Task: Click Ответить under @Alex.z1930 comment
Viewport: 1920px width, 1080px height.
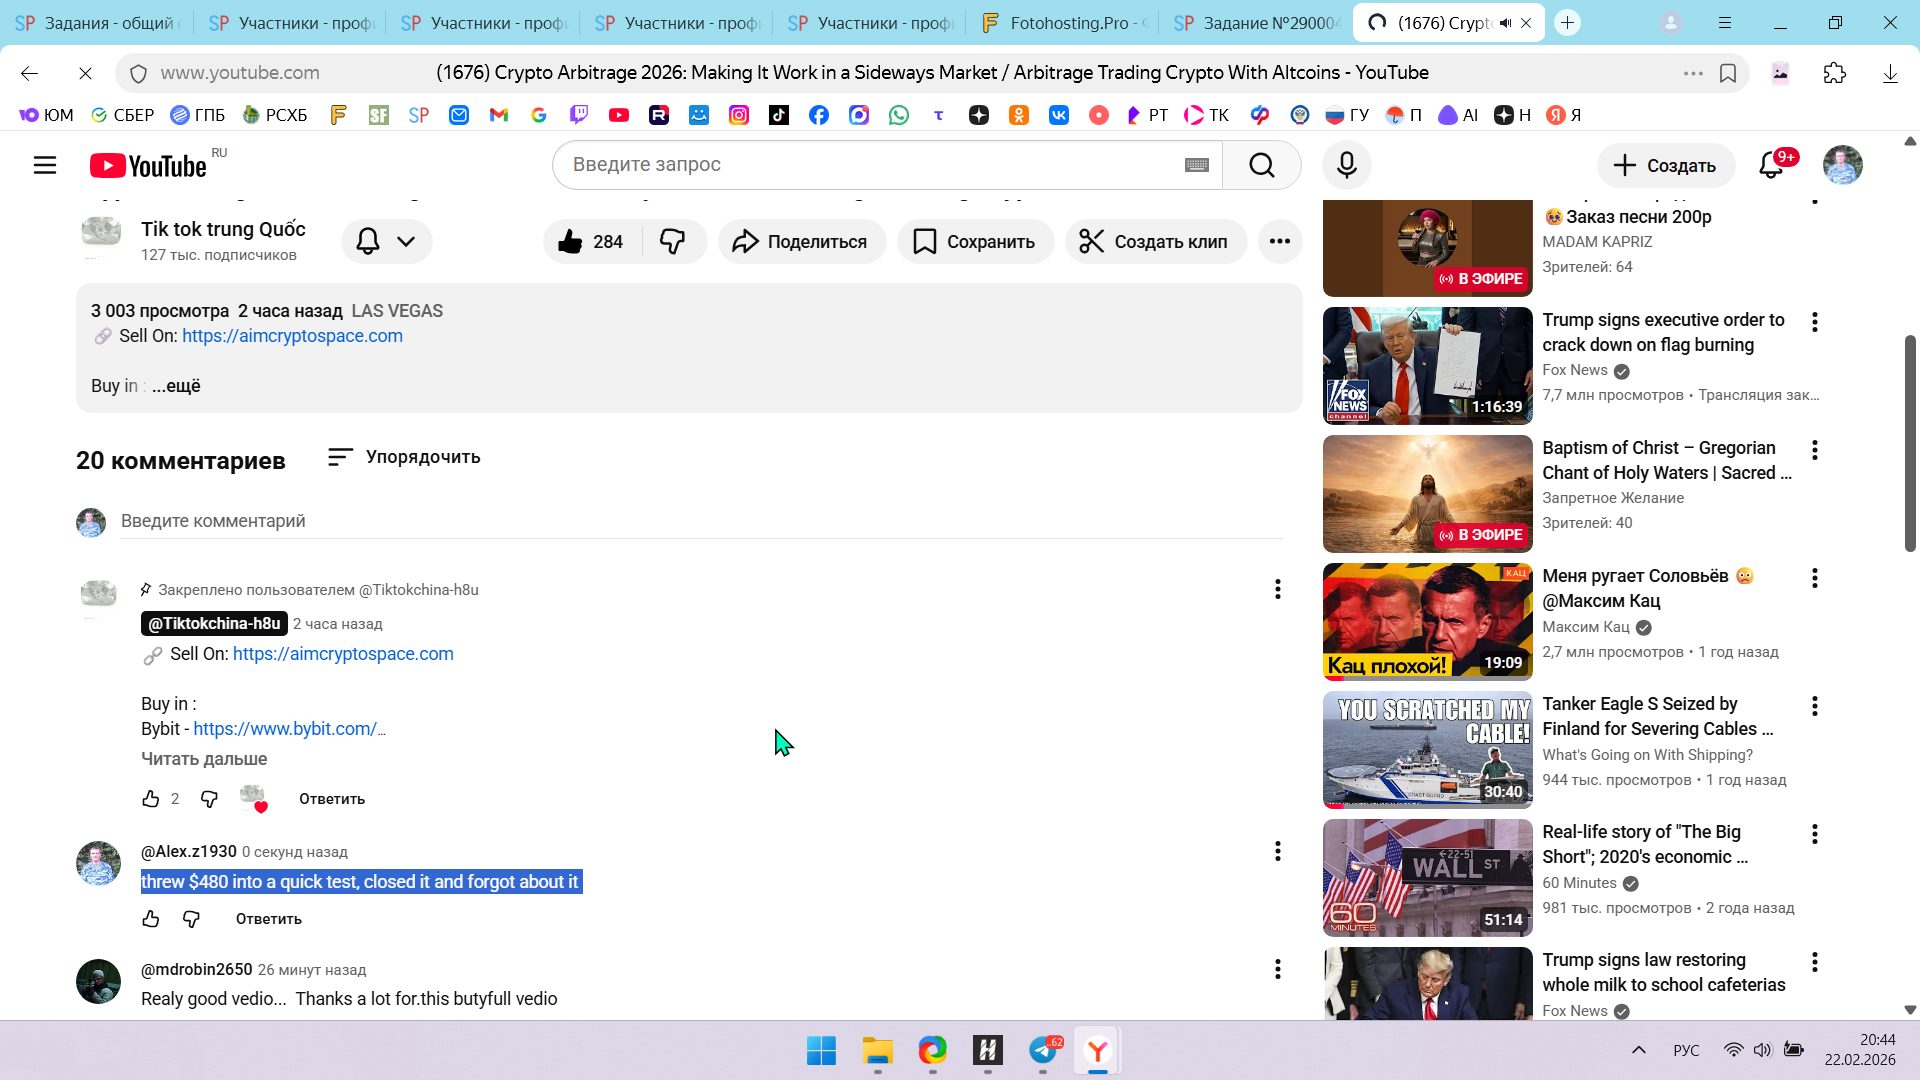Action: pyautogui.click(x=268, y=919)
